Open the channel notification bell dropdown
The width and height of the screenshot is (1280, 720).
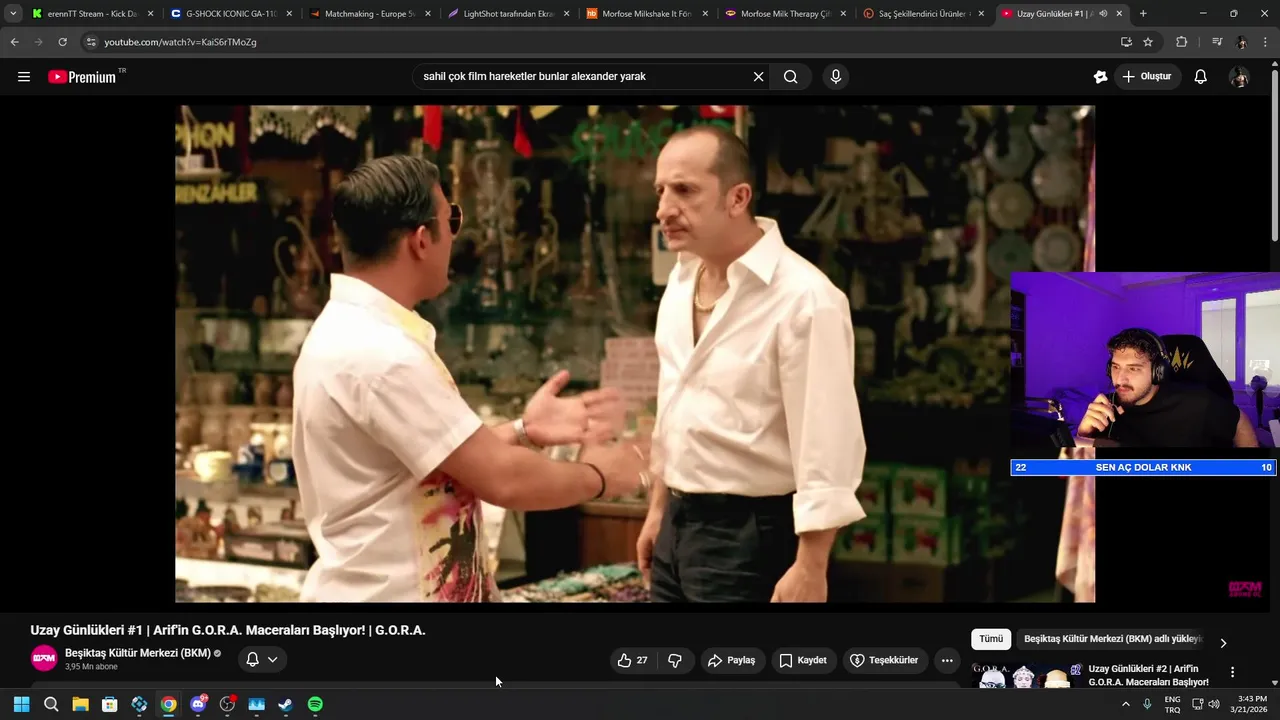[x=262, y=659]
